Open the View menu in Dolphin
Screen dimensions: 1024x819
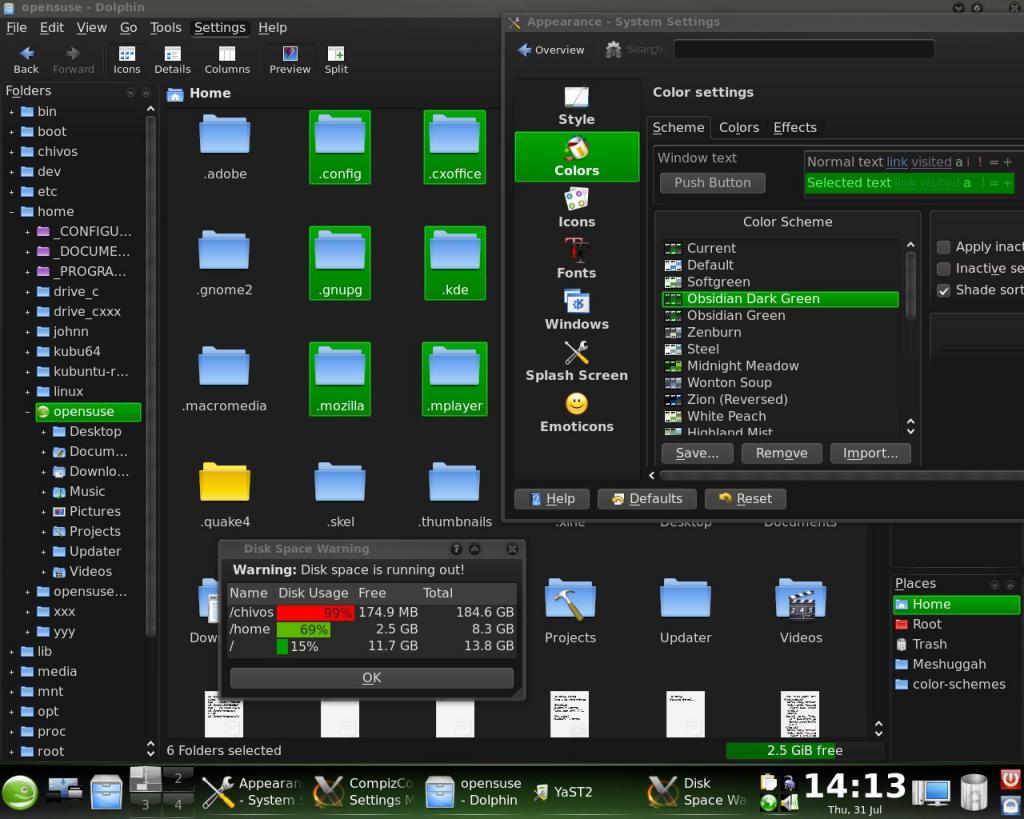coord(91,27)
